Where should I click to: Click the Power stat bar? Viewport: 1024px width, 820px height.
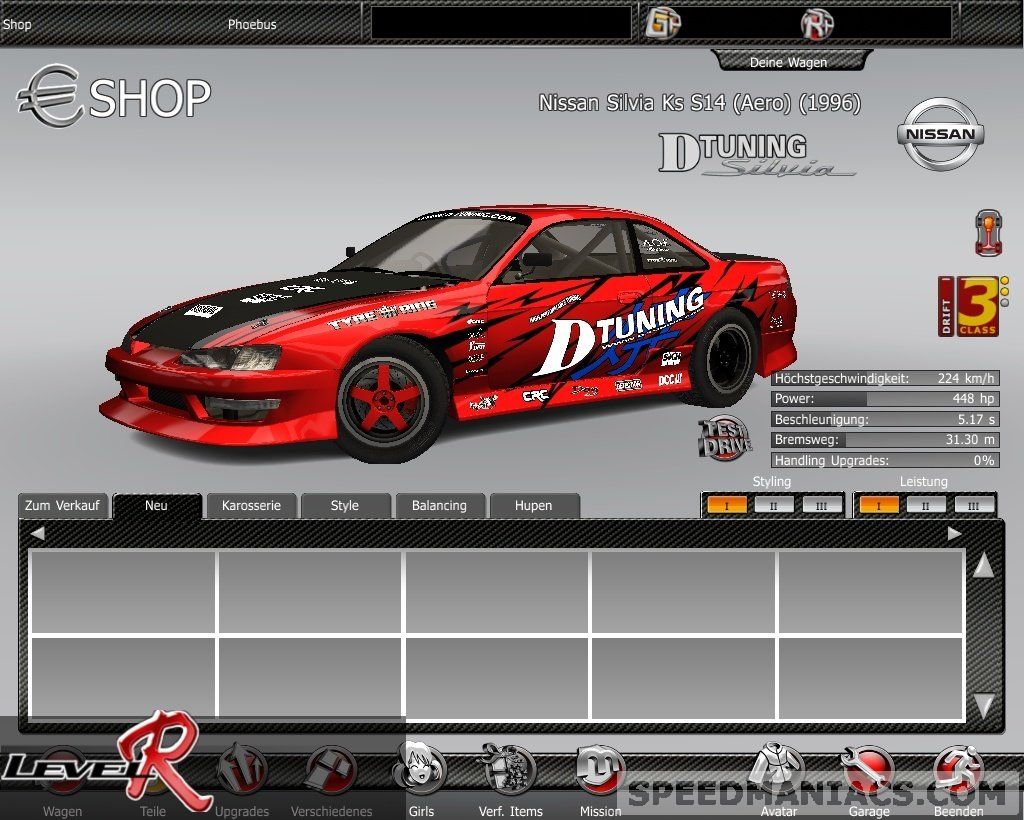click(x=885, y=398)
